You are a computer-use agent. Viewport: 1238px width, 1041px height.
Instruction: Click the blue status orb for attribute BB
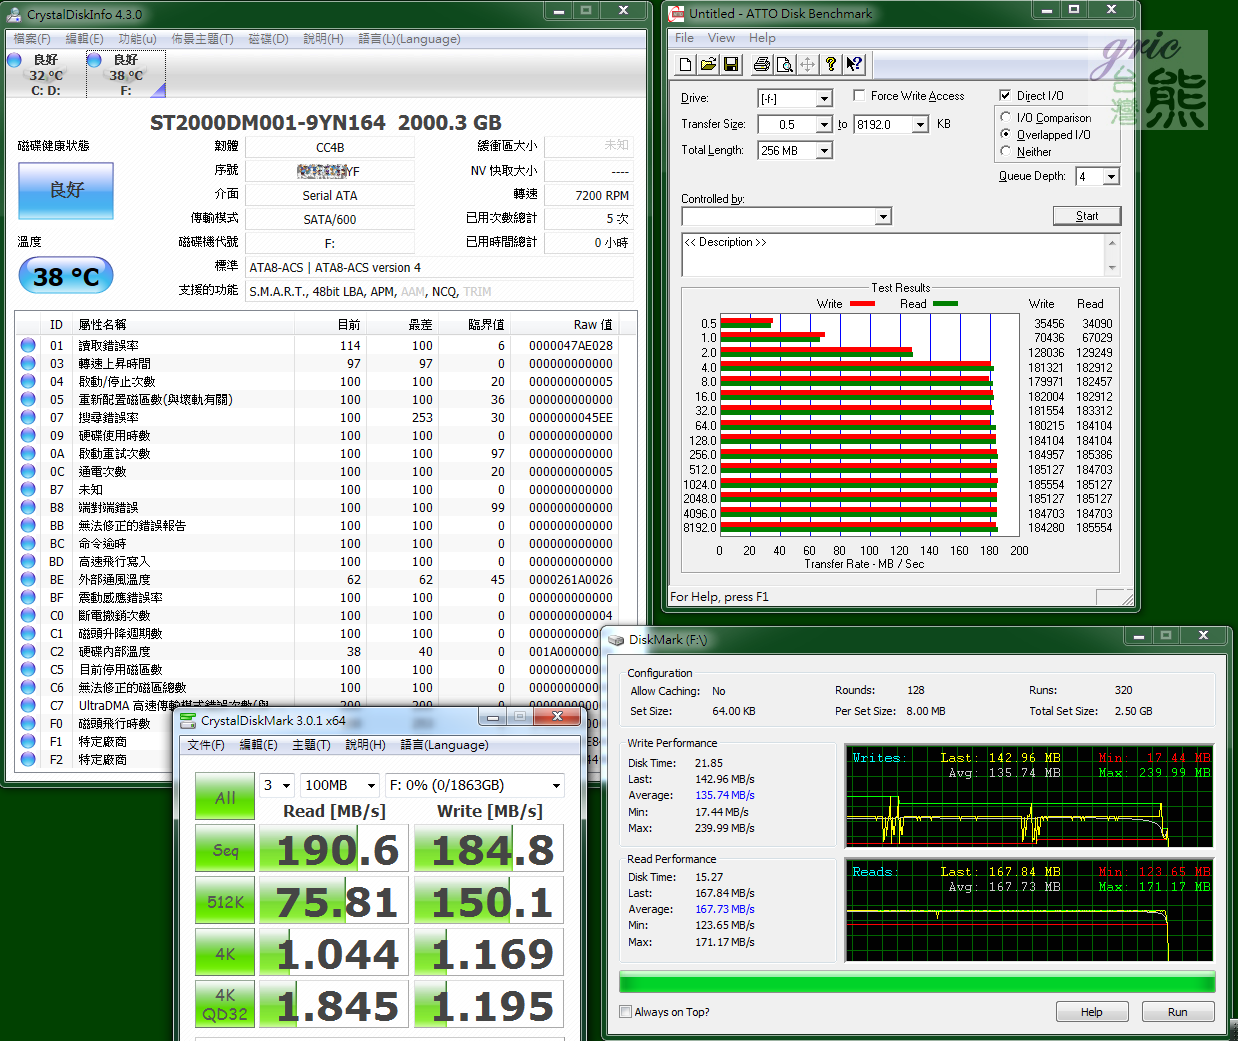pos(28,525)
